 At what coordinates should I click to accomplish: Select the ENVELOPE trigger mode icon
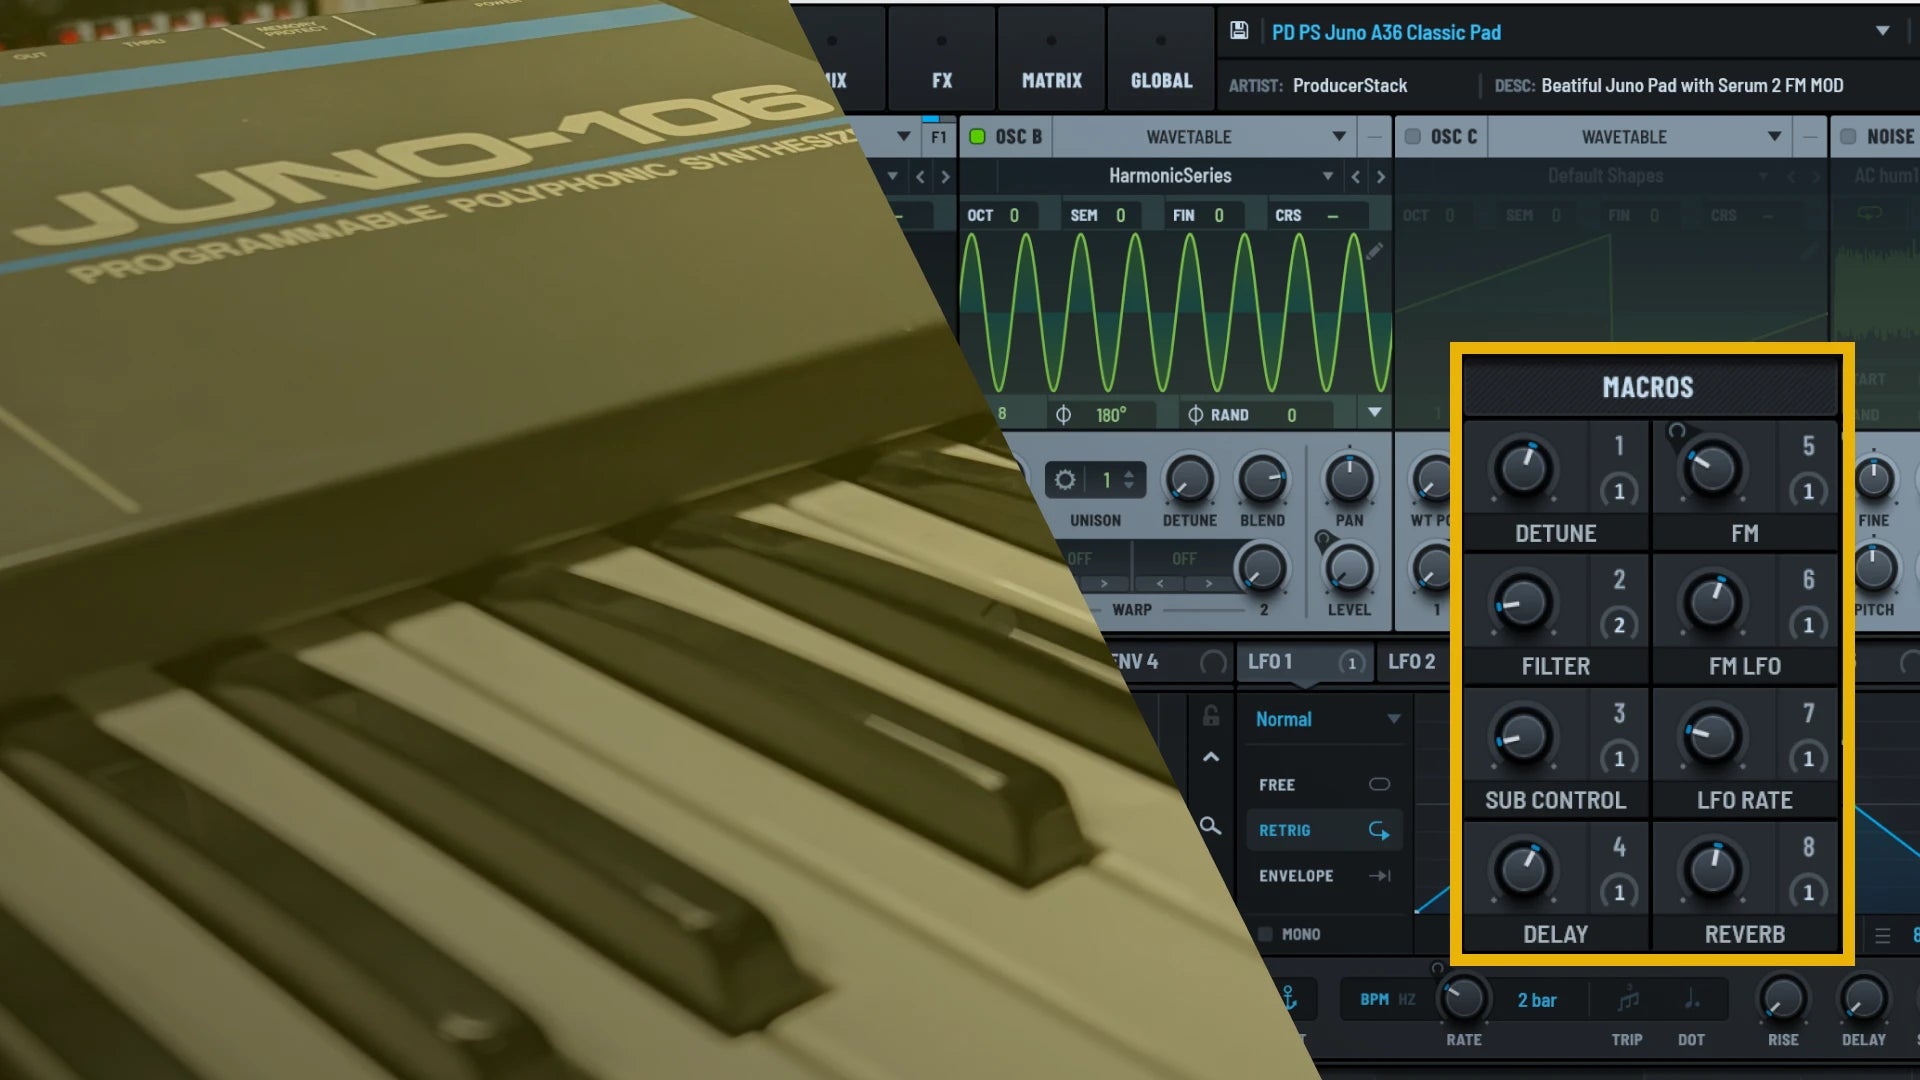1381,875
